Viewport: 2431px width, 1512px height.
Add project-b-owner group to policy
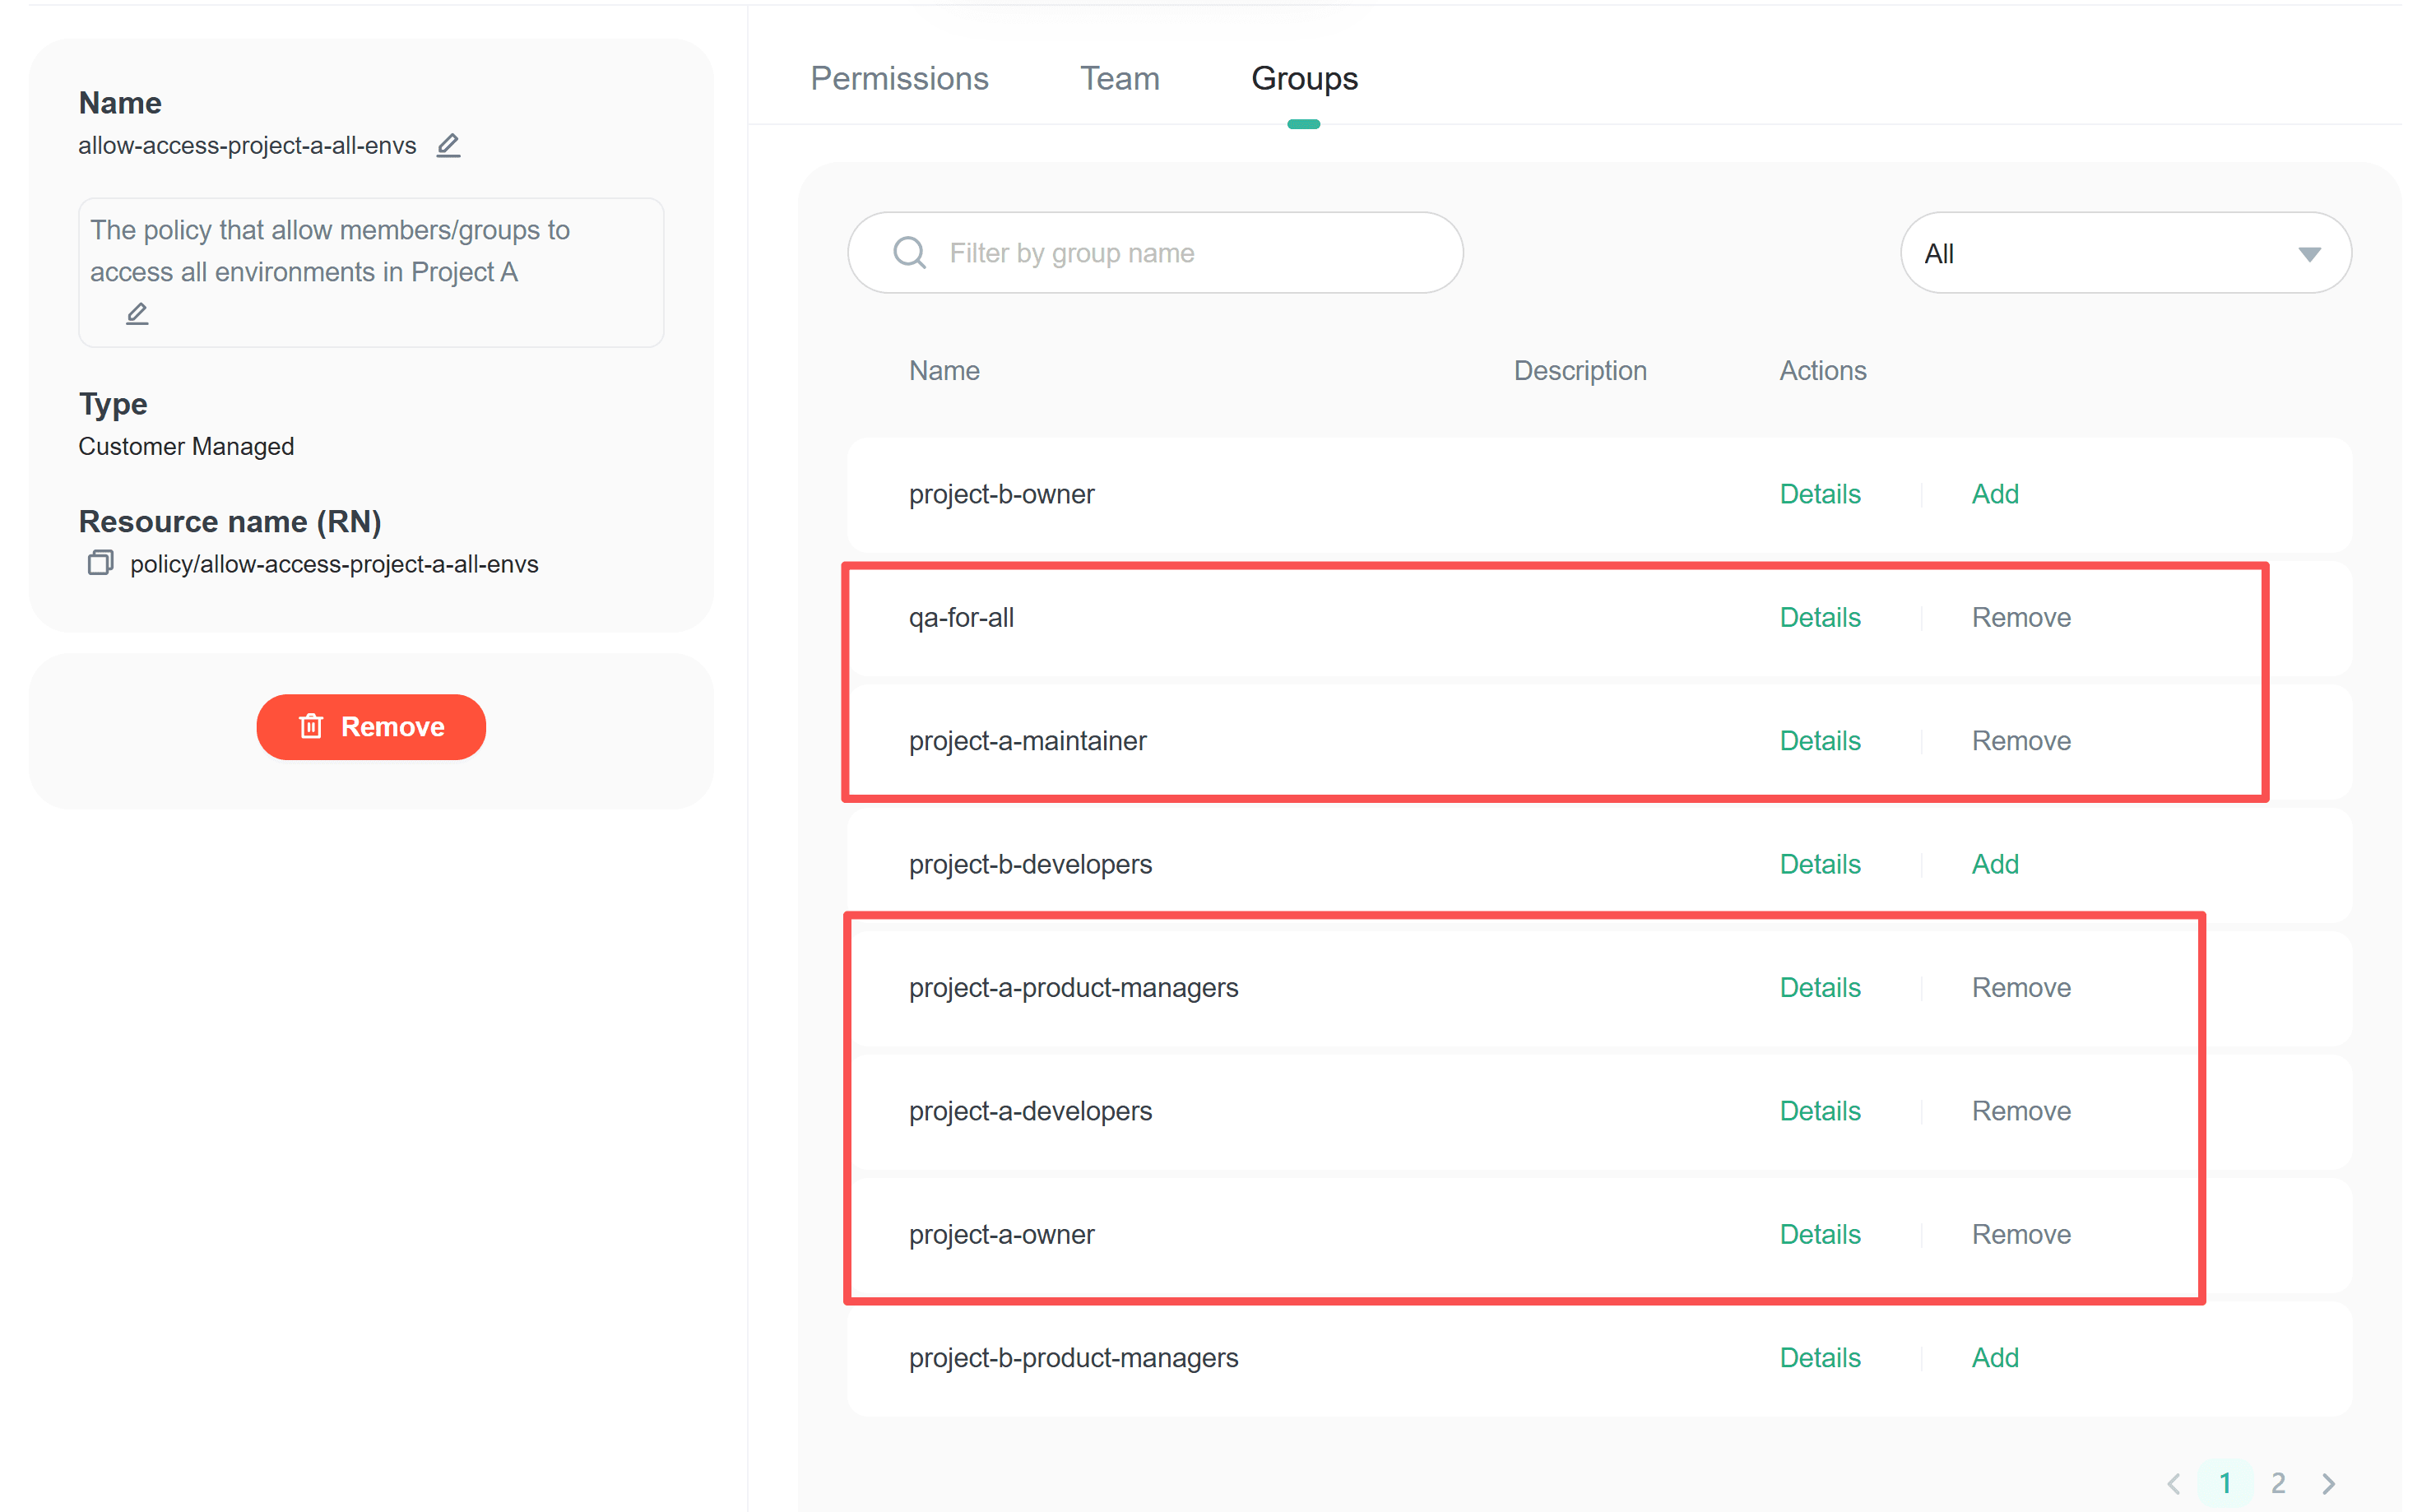(x=1994, y=494)
